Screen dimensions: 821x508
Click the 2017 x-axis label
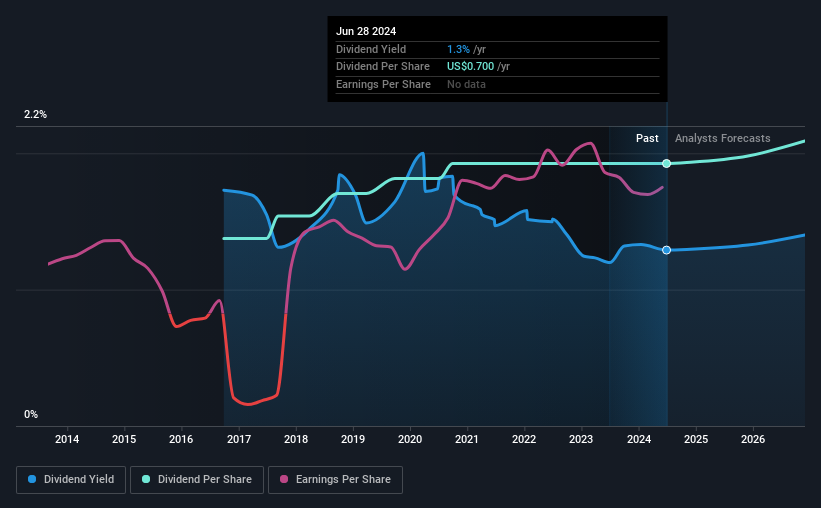coord(239,439)
